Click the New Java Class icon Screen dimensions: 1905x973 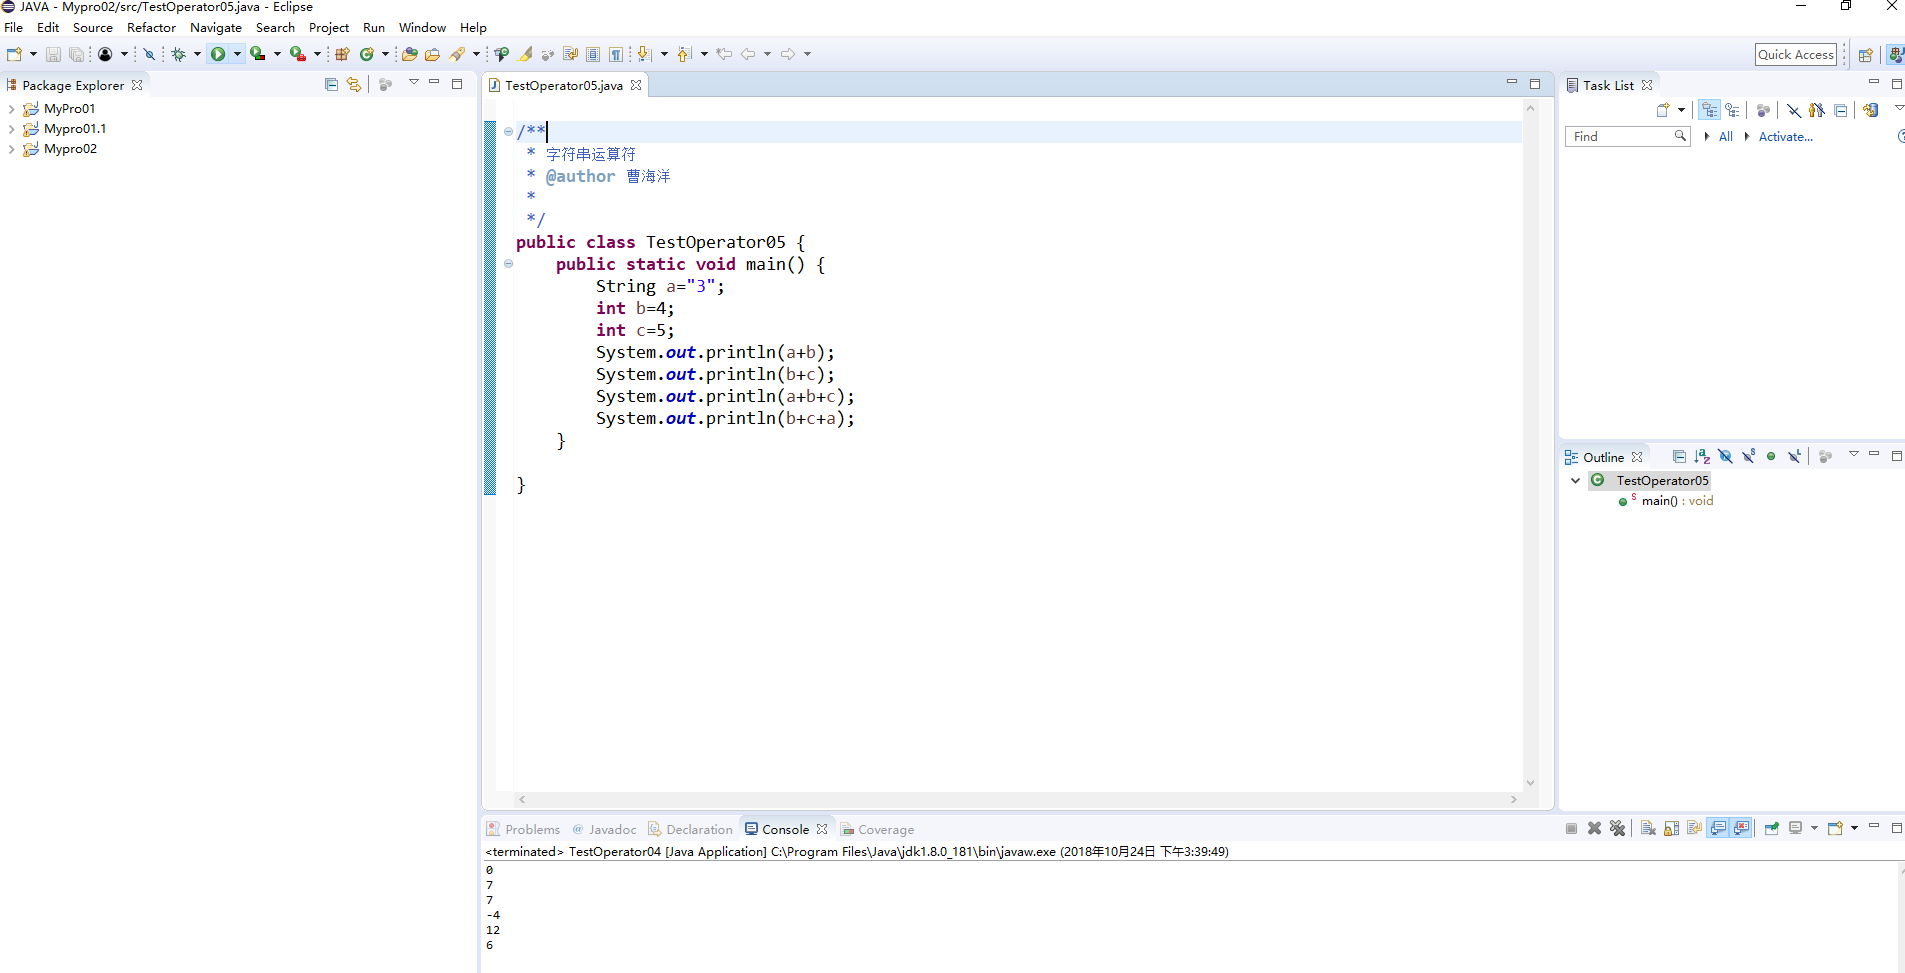click(x=367, y=54)
